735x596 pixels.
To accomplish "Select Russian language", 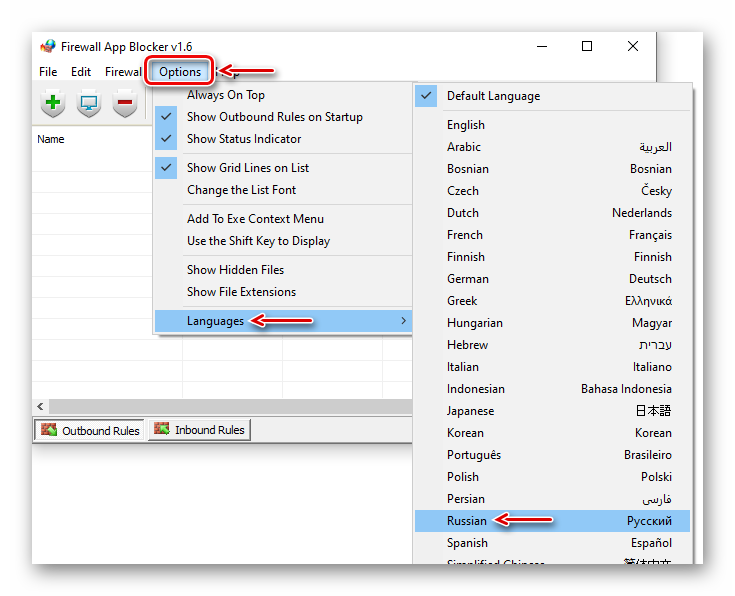I will coord(552,521).
